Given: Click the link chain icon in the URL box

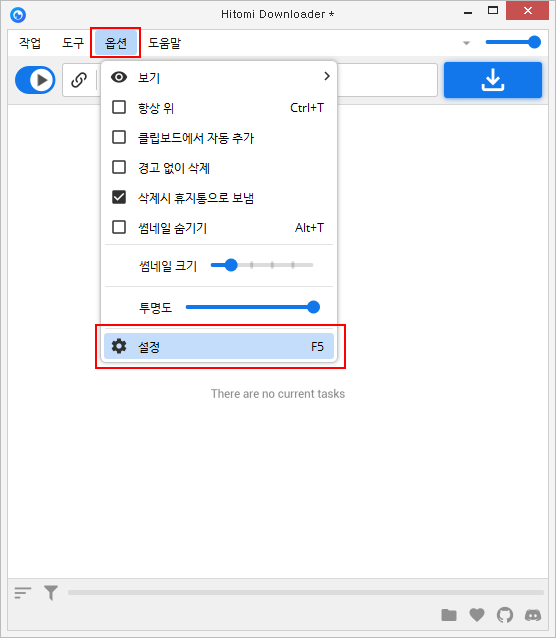Looking at the screenshot, I should click(x=79, y=80).
